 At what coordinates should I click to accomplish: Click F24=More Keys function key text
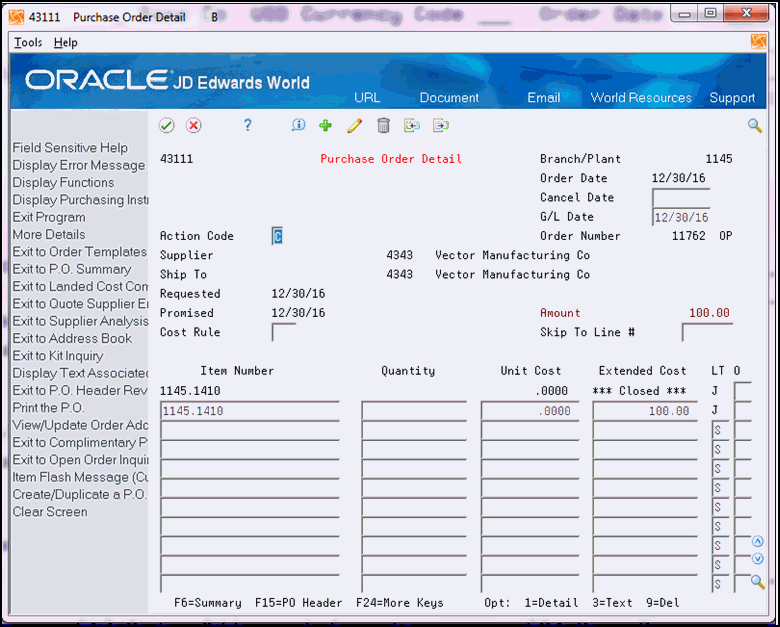[399, 603]
